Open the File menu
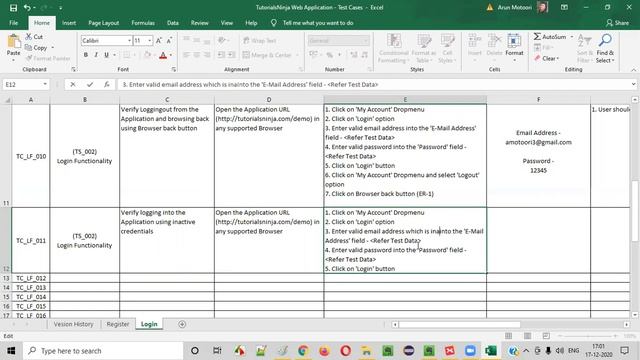The image size is (640, 360). click(13, 23)
